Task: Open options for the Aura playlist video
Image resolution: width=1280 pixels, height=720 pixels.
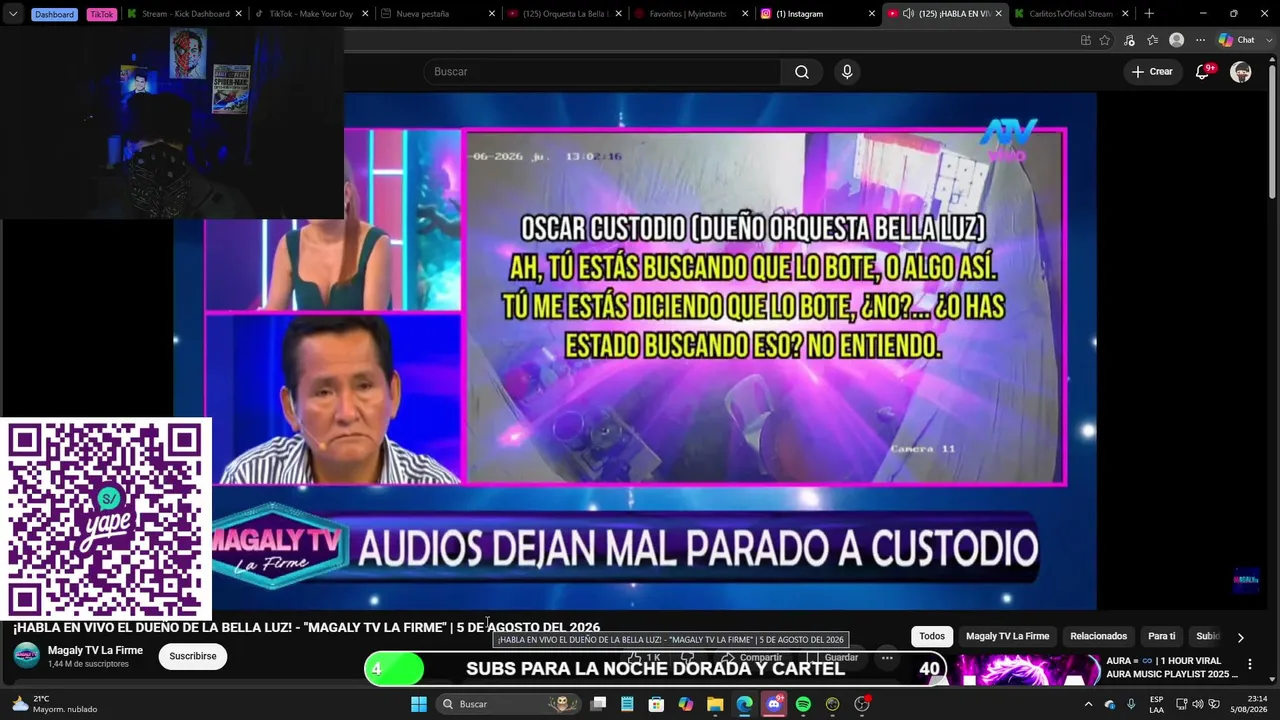Action: click(x=1249, y=664)
